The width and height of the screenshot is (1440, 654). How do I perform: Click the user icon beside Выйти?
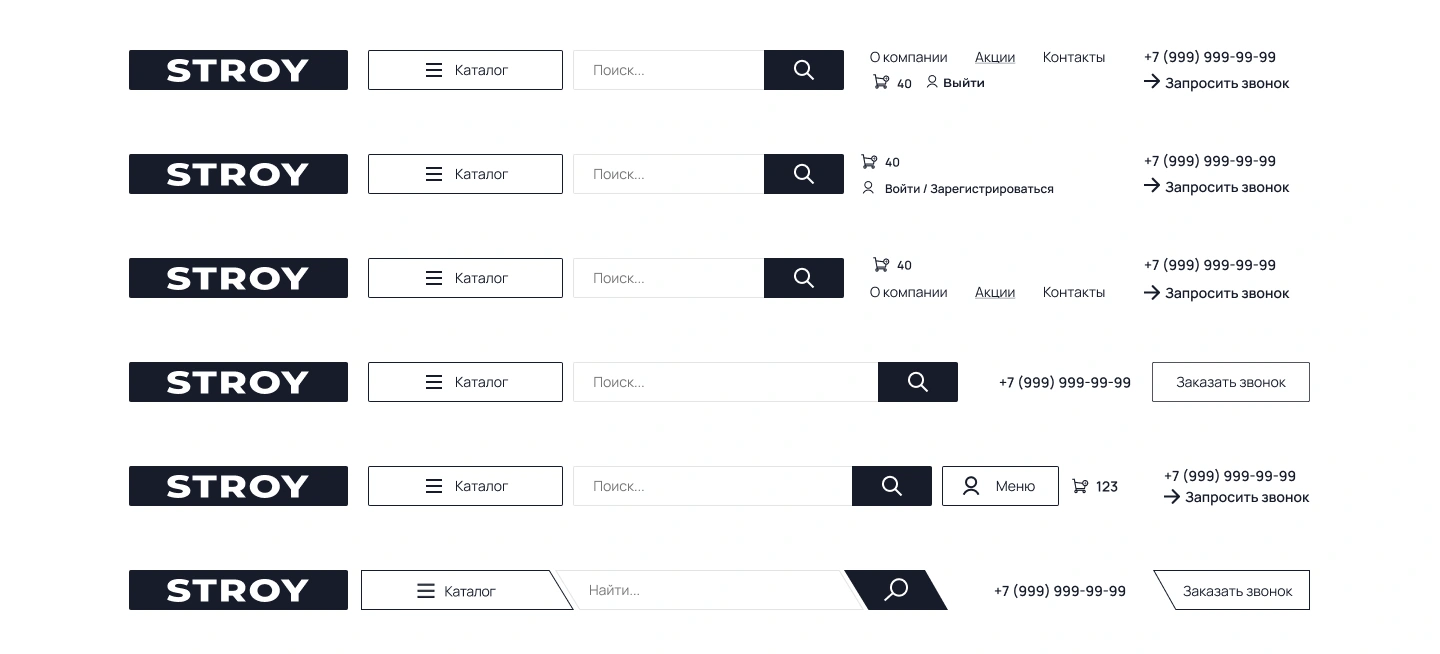[932, 82]
